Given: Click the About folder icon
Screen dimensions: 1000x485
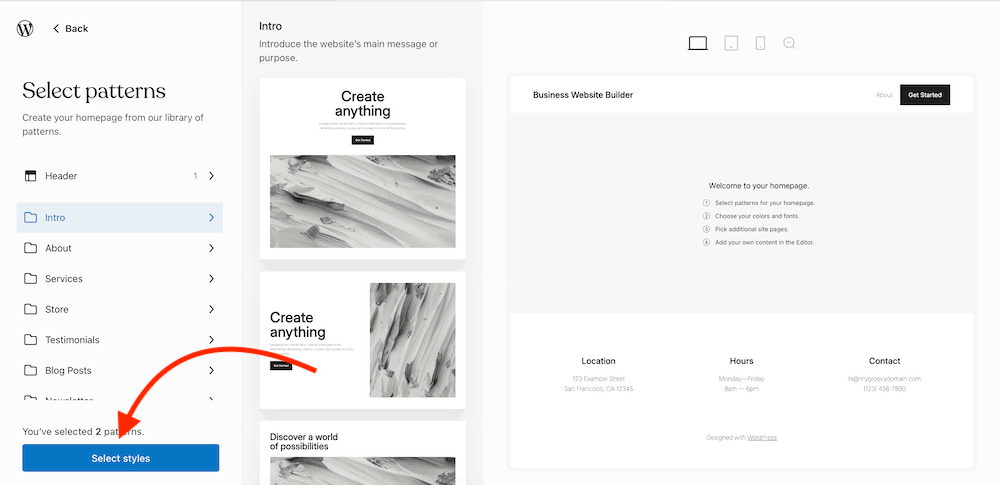Looking at the screenshot, I should click(x=31, y=248).
